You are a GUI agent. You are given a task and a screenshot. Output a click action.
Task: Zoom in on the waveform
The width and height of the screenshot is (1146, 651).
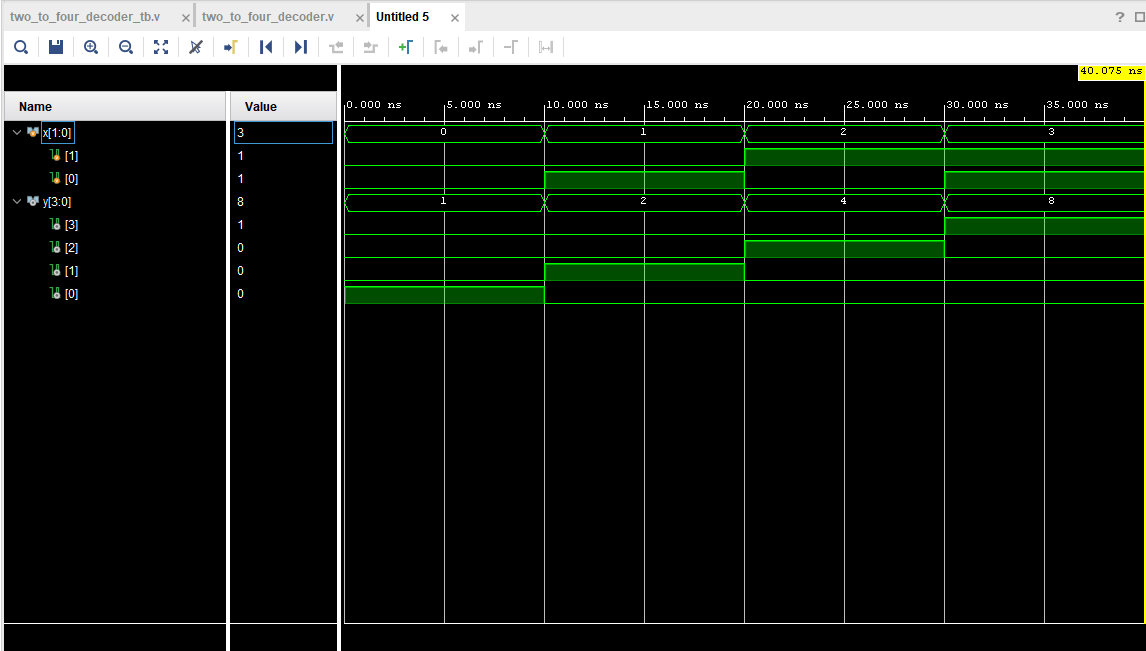point(91,47)
